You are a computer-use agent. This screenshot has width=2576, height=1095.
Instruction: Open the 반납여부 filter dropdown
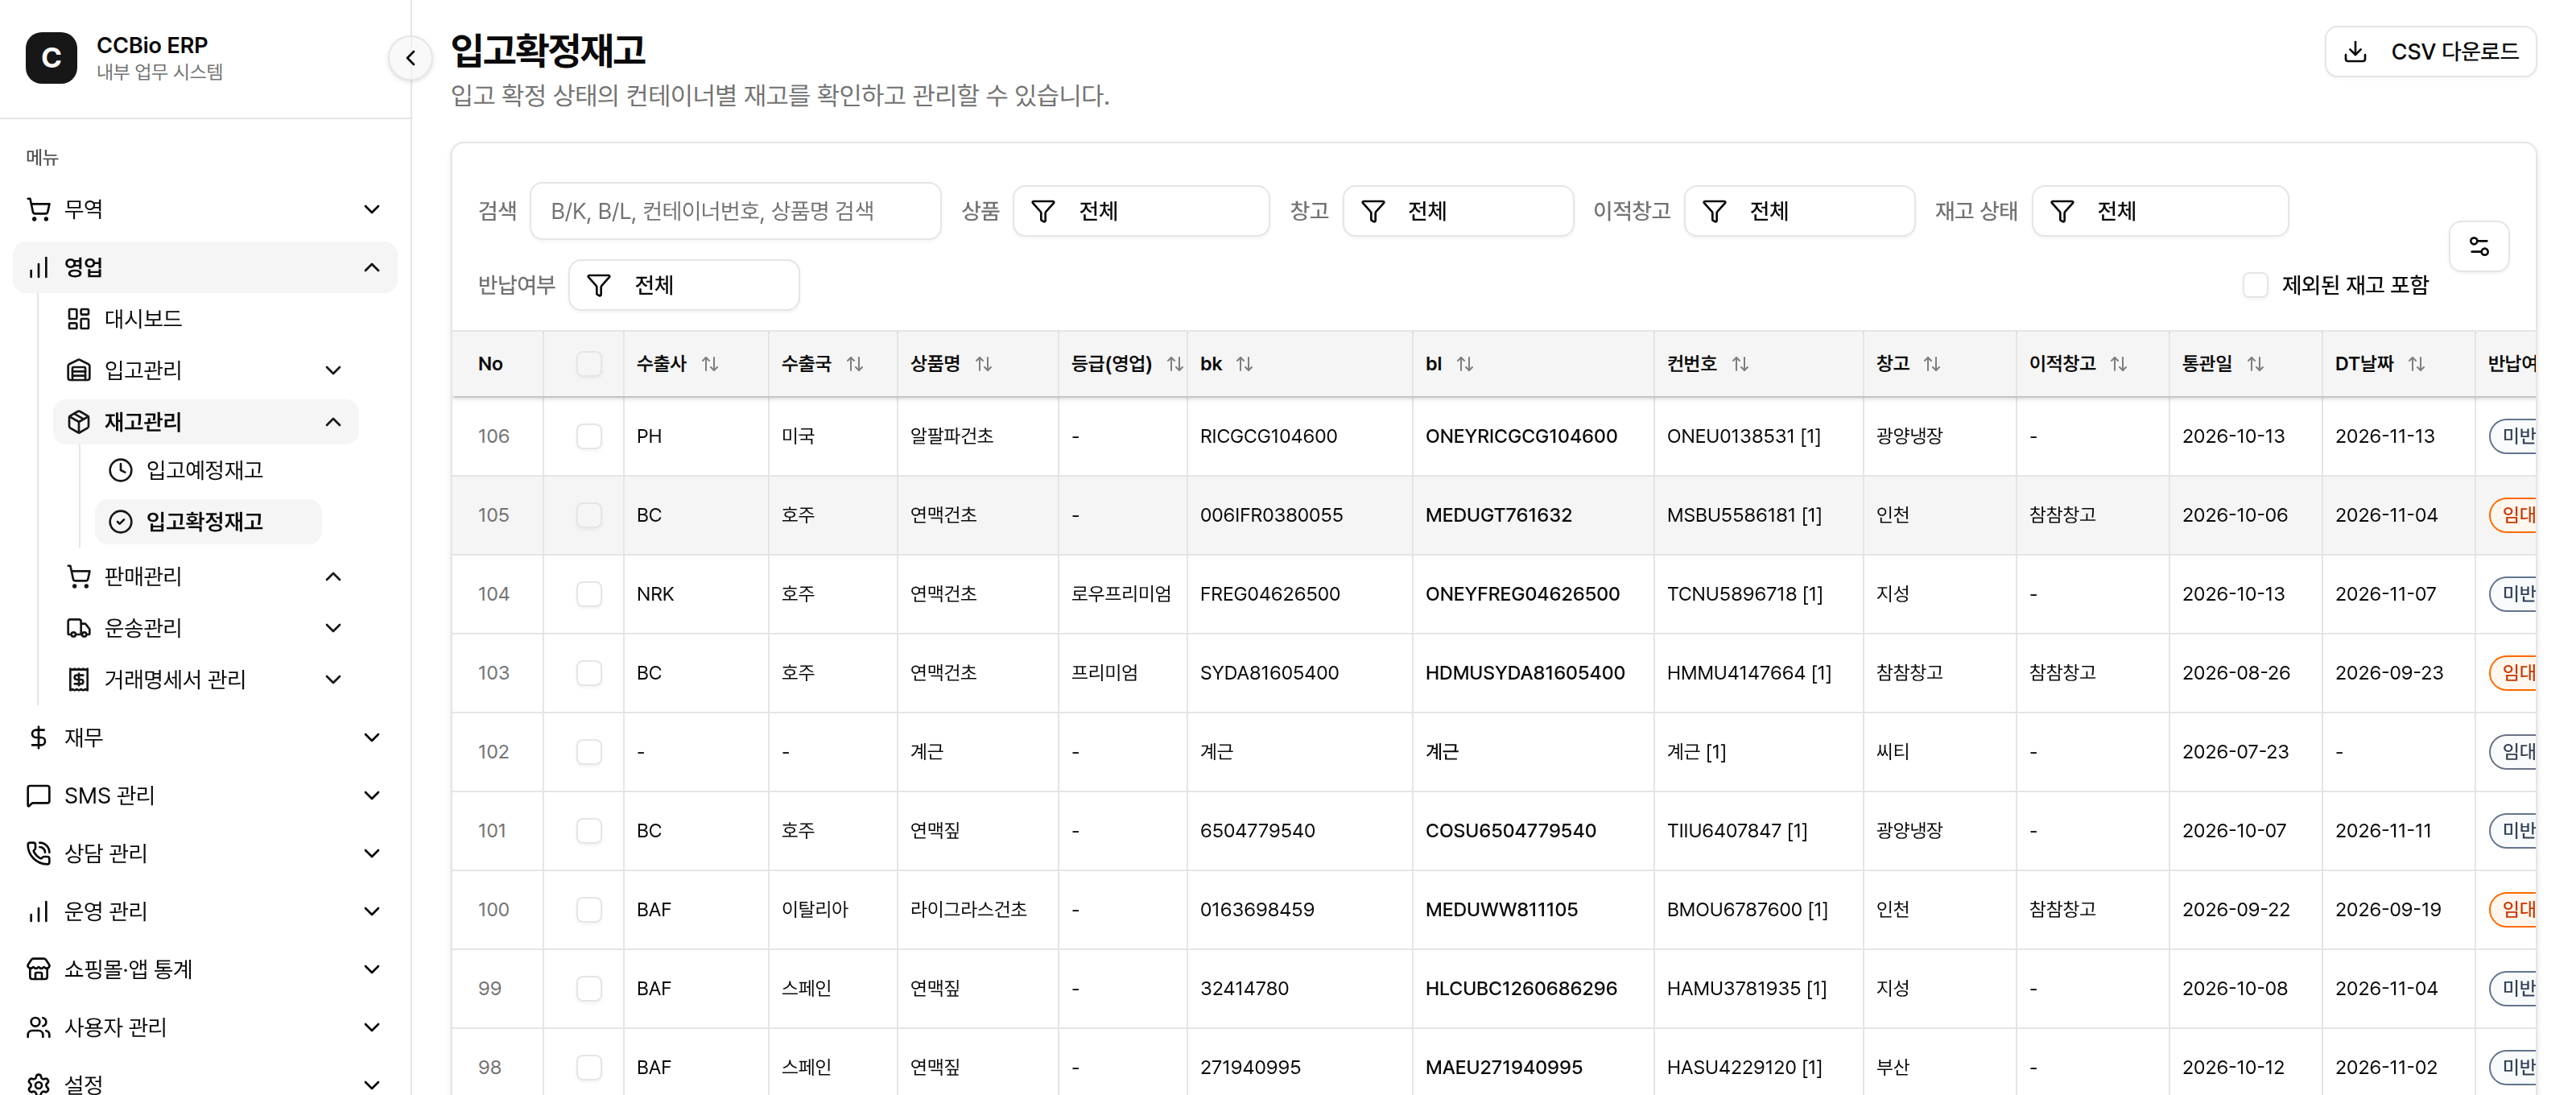(x=684, y=285)
